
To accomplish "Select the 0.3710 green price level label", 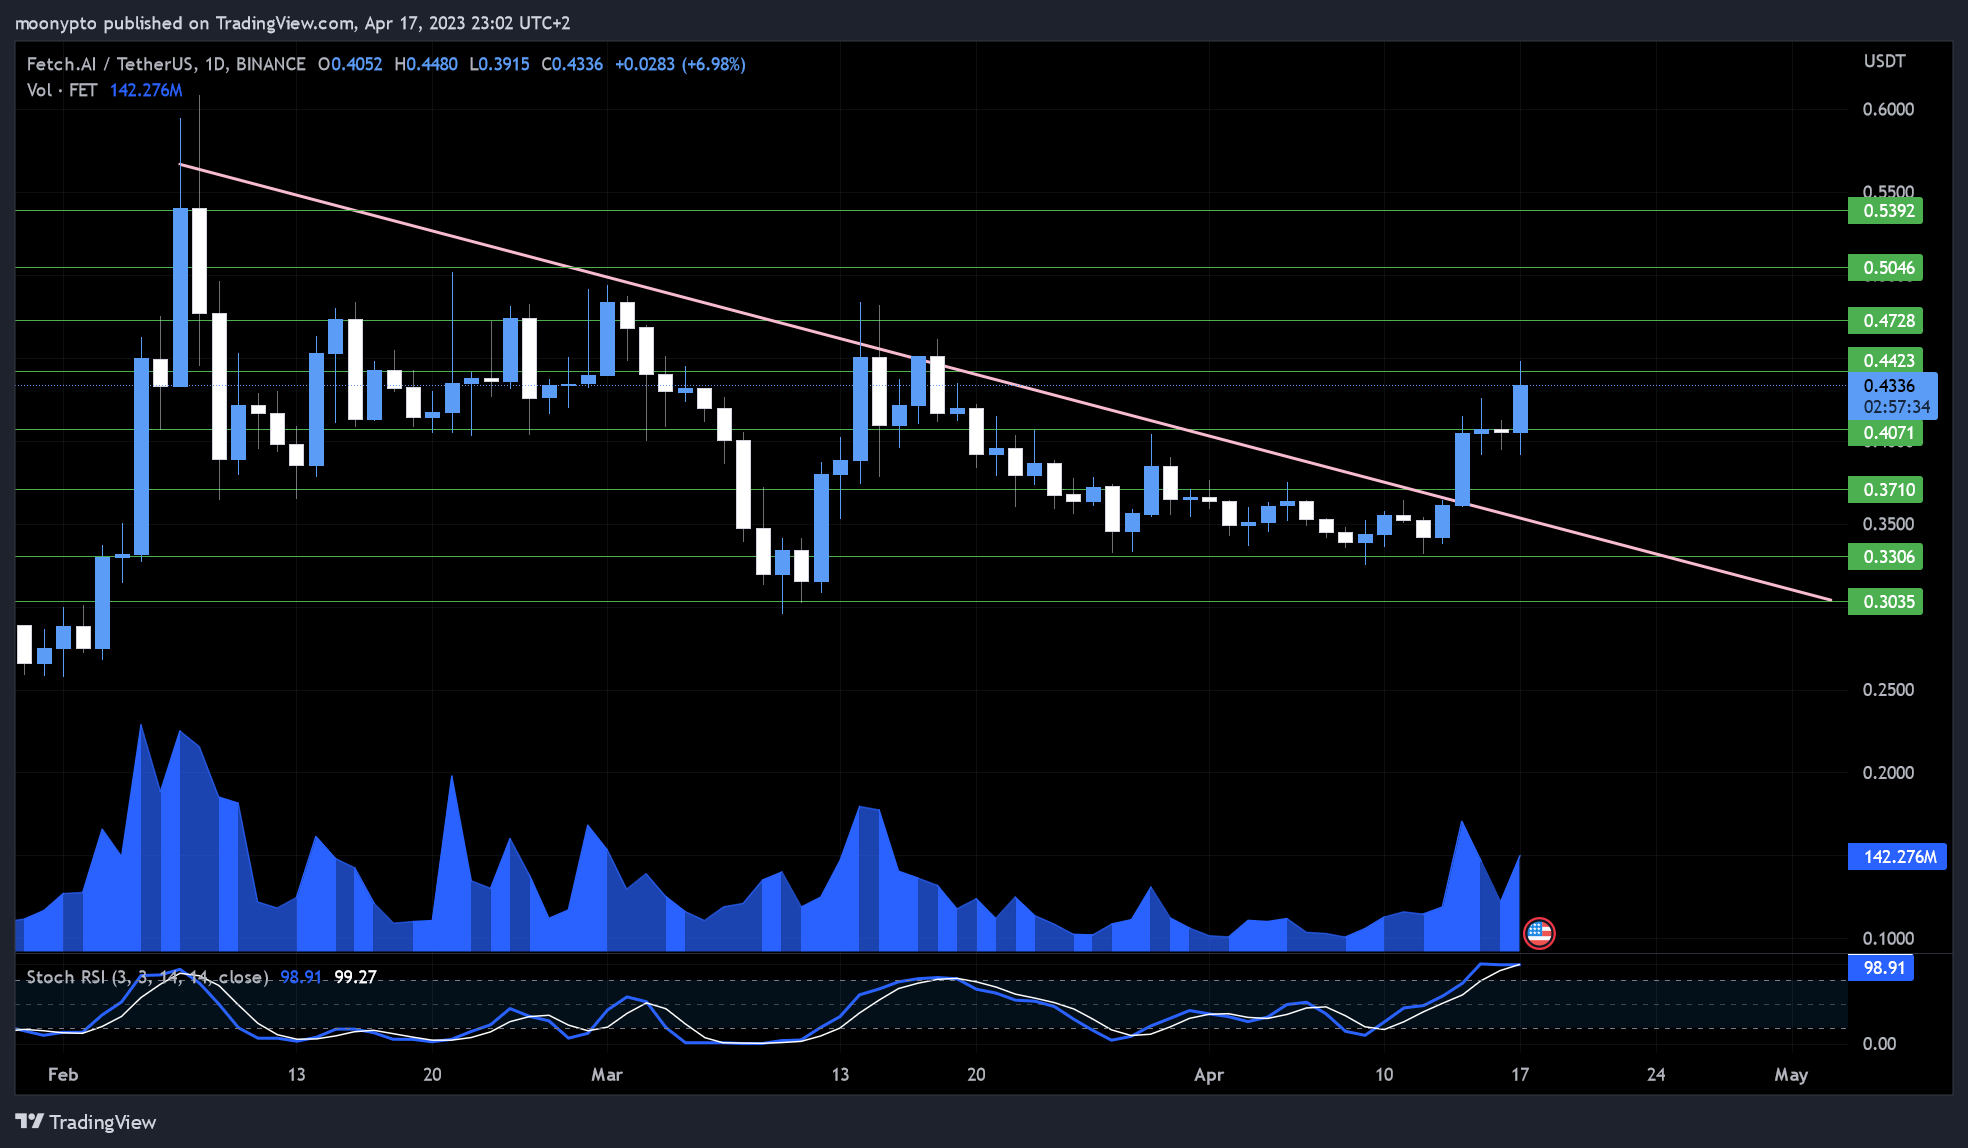I will tap(1885, 490).
